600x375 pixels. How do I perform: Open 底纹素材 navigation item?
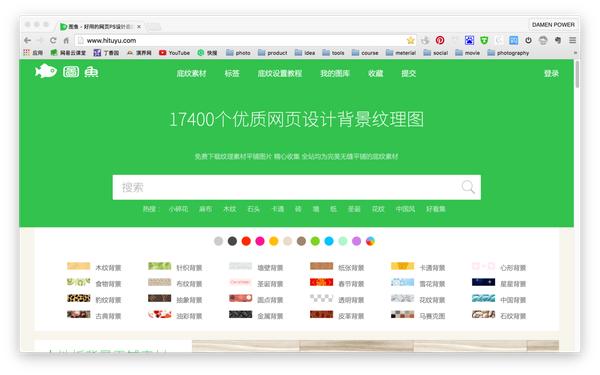tap(191, 73)
